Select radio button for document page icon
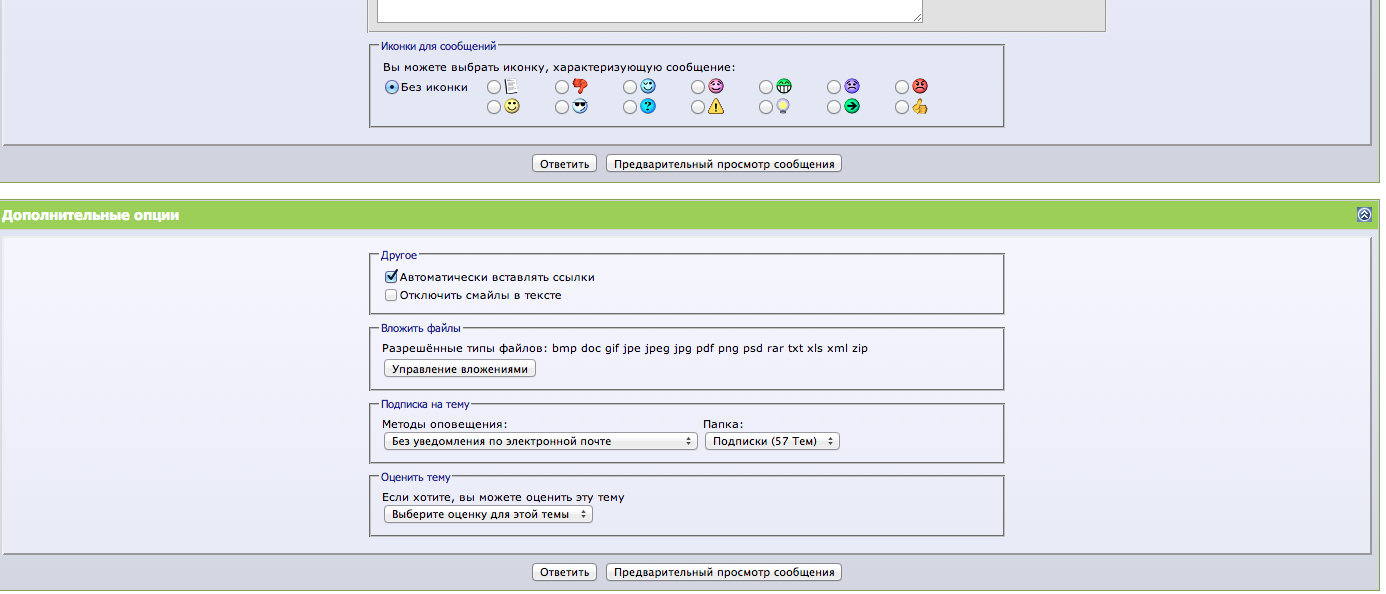This screenshot has height=594, width=1386. [x=494, y=87]
